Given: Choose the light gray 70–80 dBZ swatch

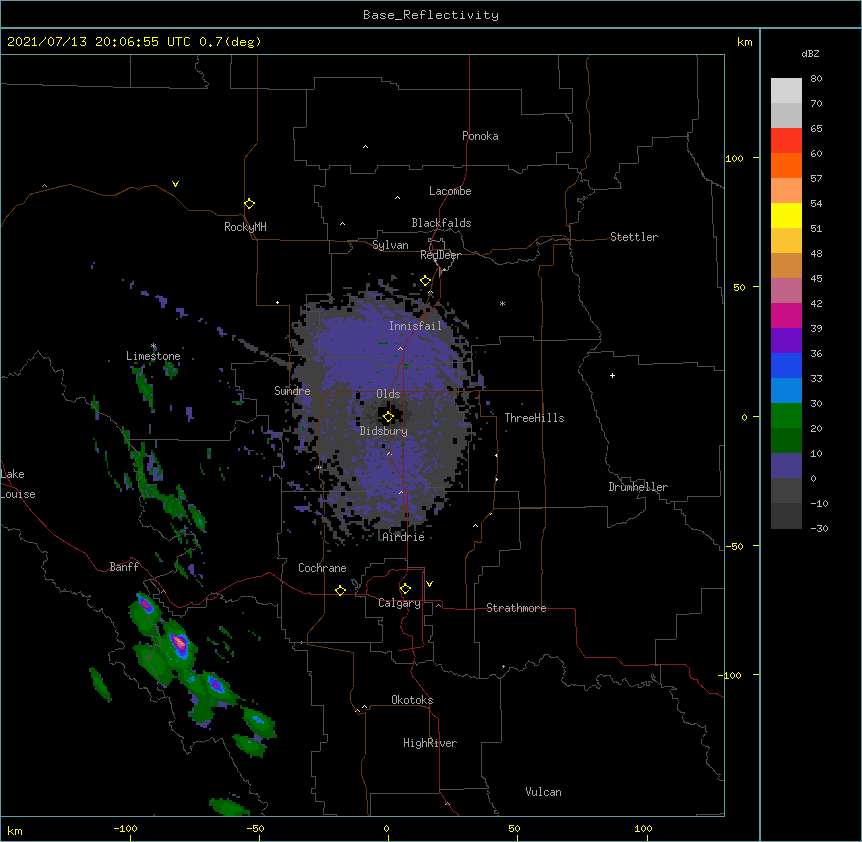Looking at the screenshot, I should 786,91.
